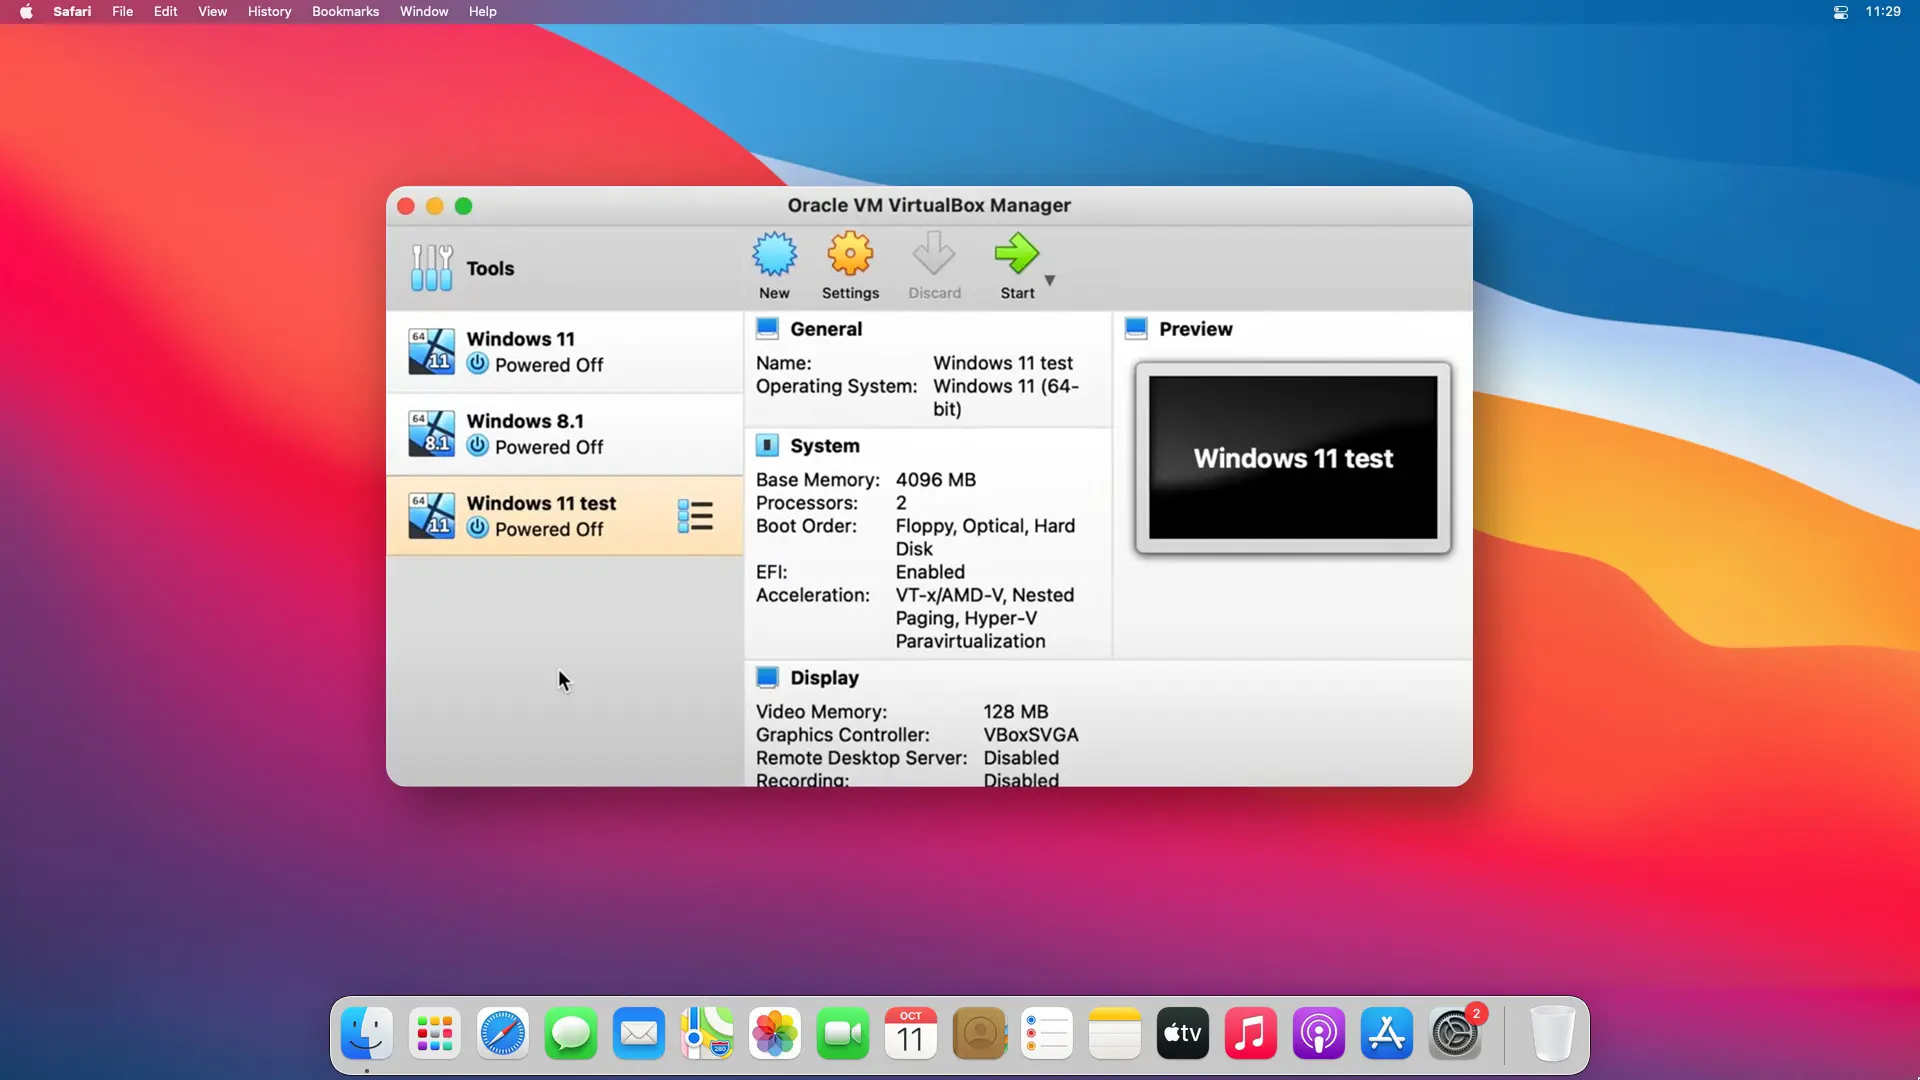1920x1080 pixels.
Task: Start the Windows 11 test VM
Action: click(x=1017, y=264)
